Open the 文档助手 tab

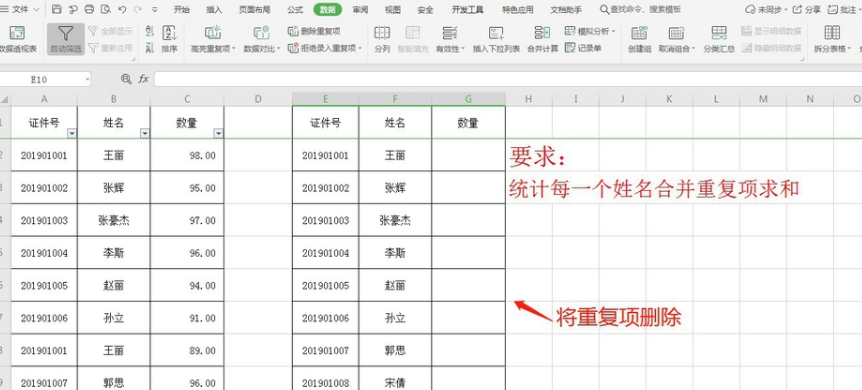pos(566,9)
